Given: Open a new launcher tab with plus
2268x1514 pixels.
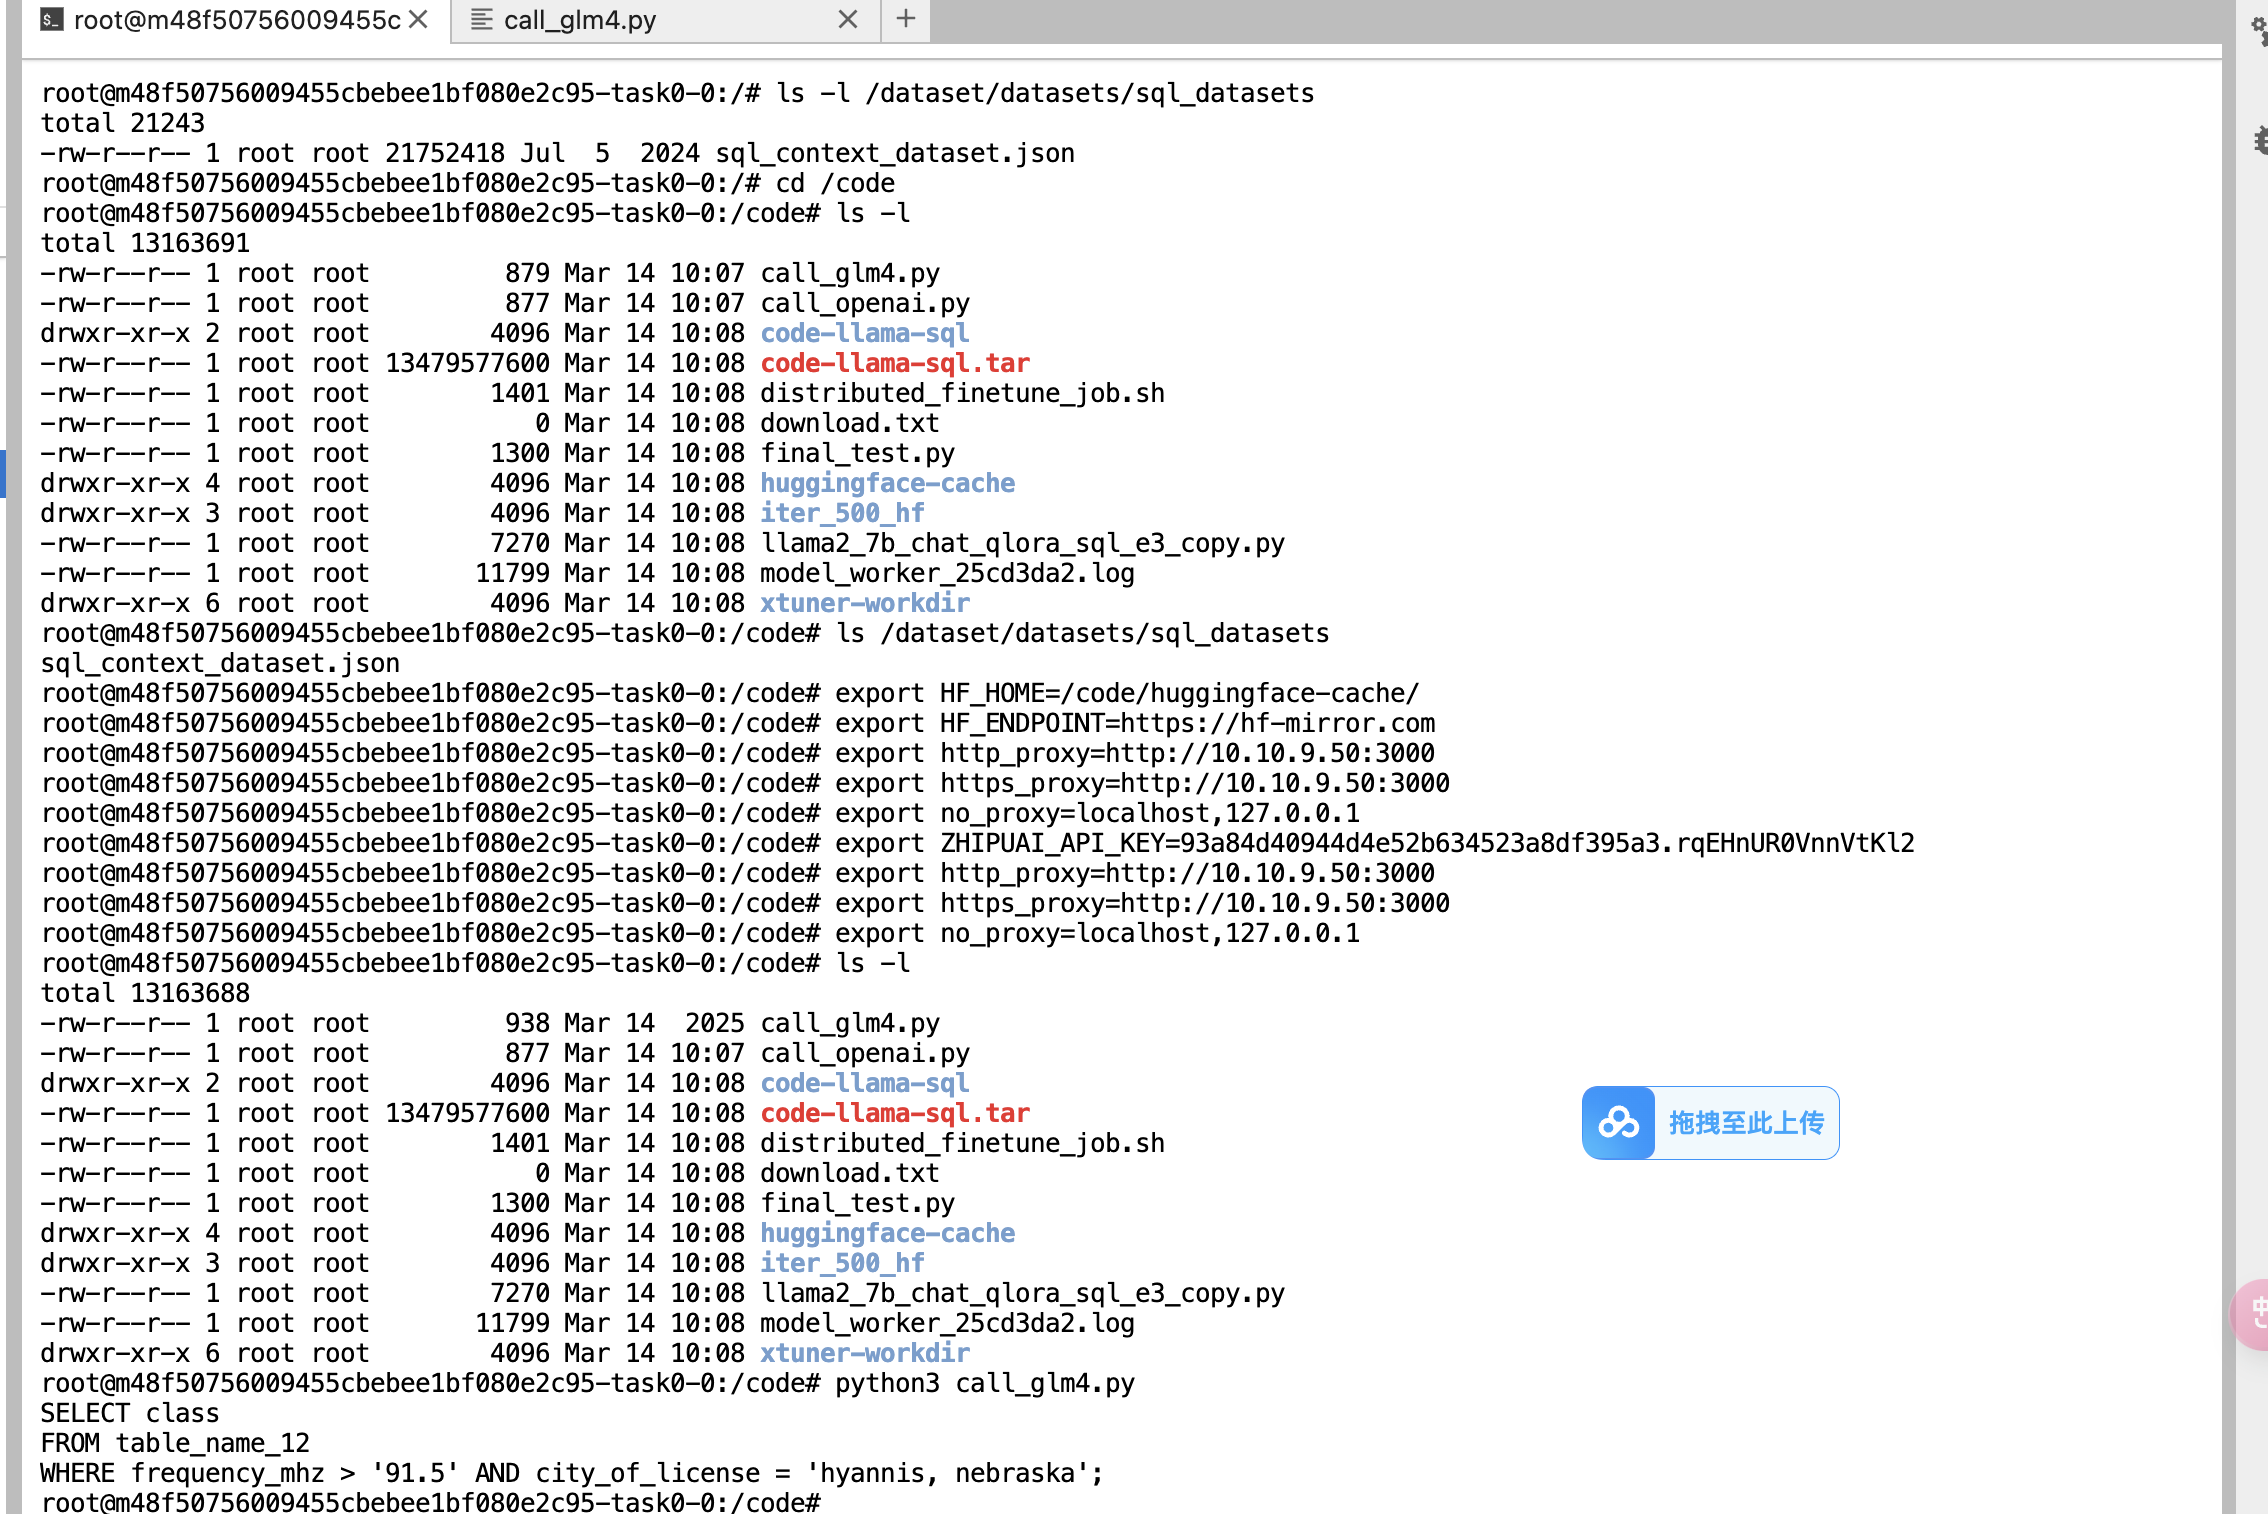Looking at the screenshot, I should point(905,19).
